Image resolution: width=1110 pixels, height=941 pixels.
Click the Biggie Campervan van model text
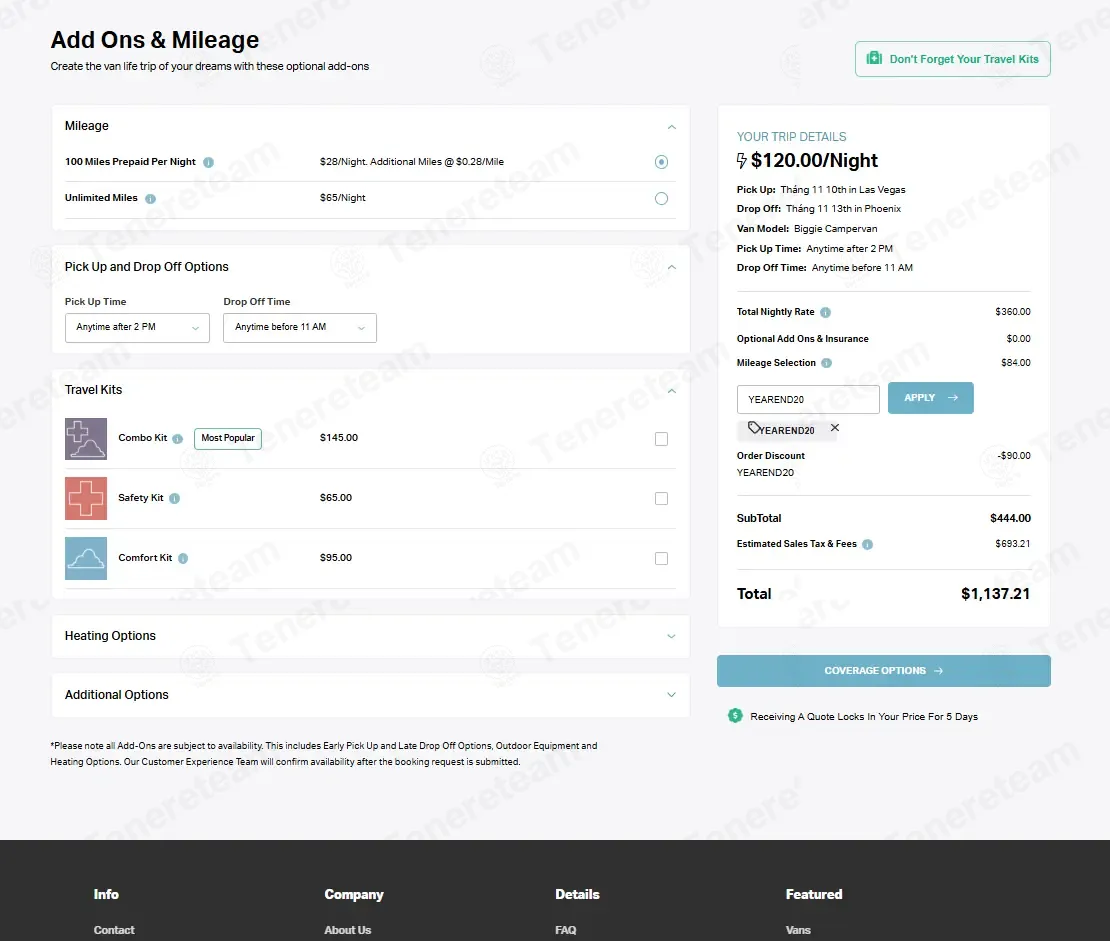pos(835,229)
